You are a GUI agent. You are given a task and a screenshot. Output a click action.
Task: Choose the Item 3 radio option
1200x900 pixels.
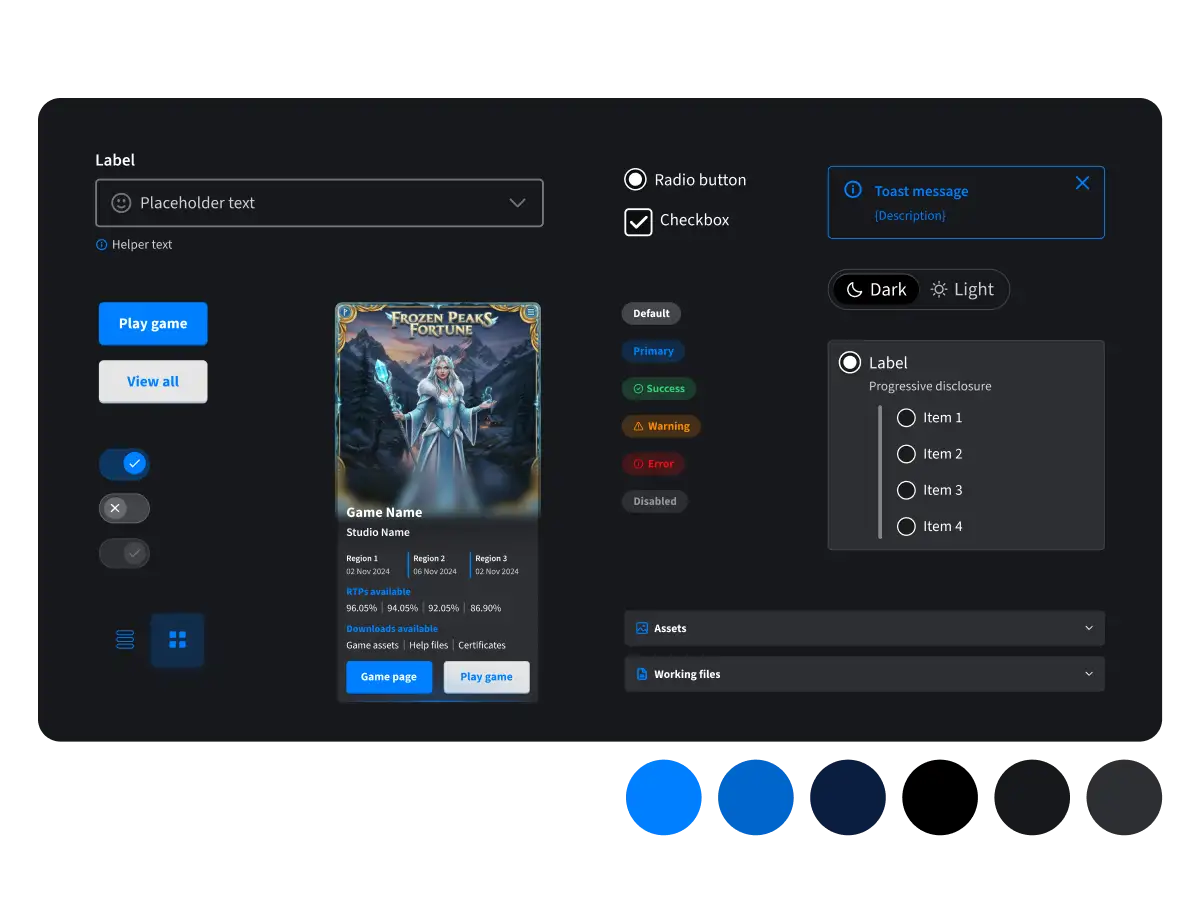click(x=906, y=490)
